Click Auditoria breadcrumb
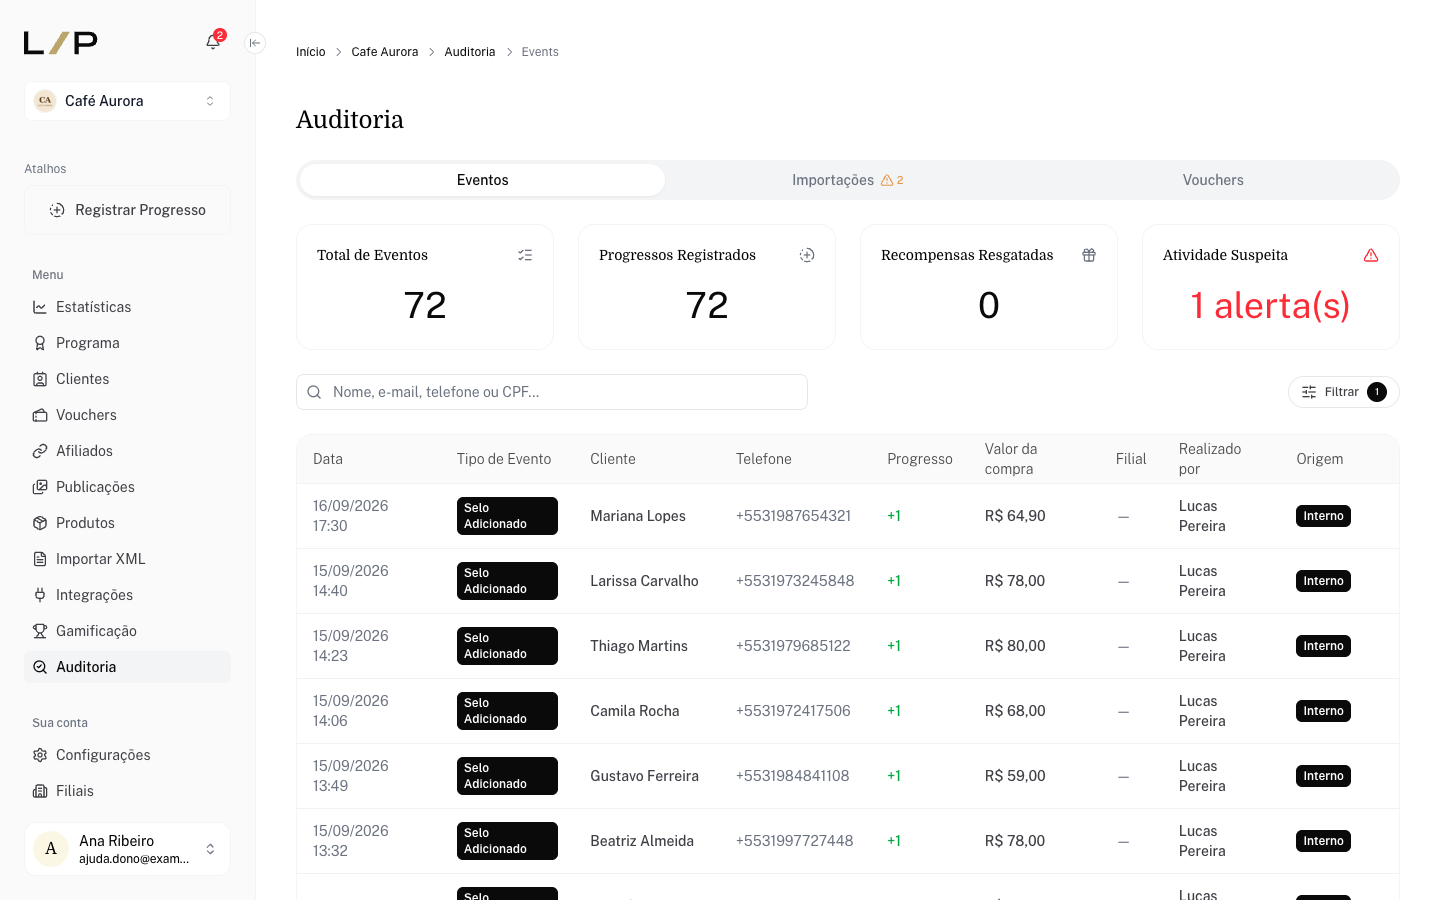 click(470, 52)
